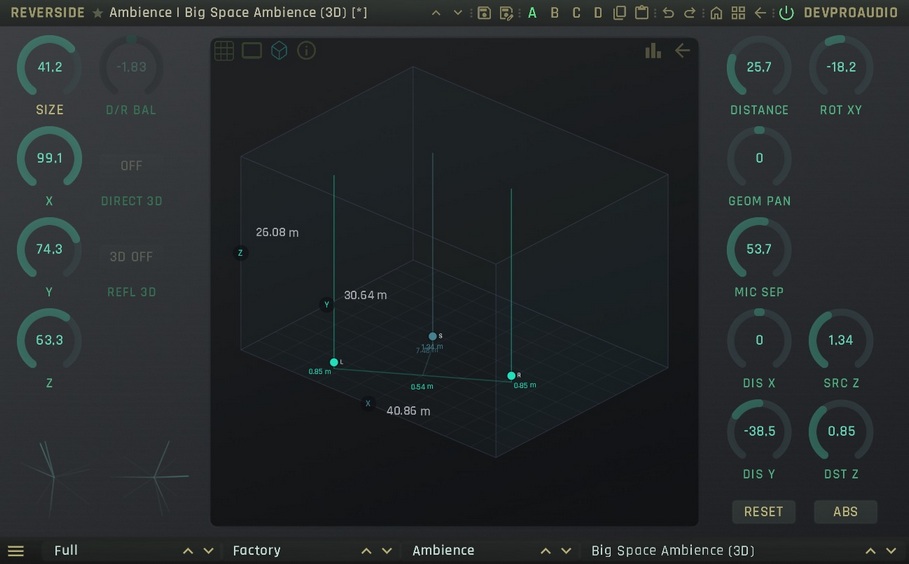Select A/B slot C
909x564 pixels.
pos(576,13)
